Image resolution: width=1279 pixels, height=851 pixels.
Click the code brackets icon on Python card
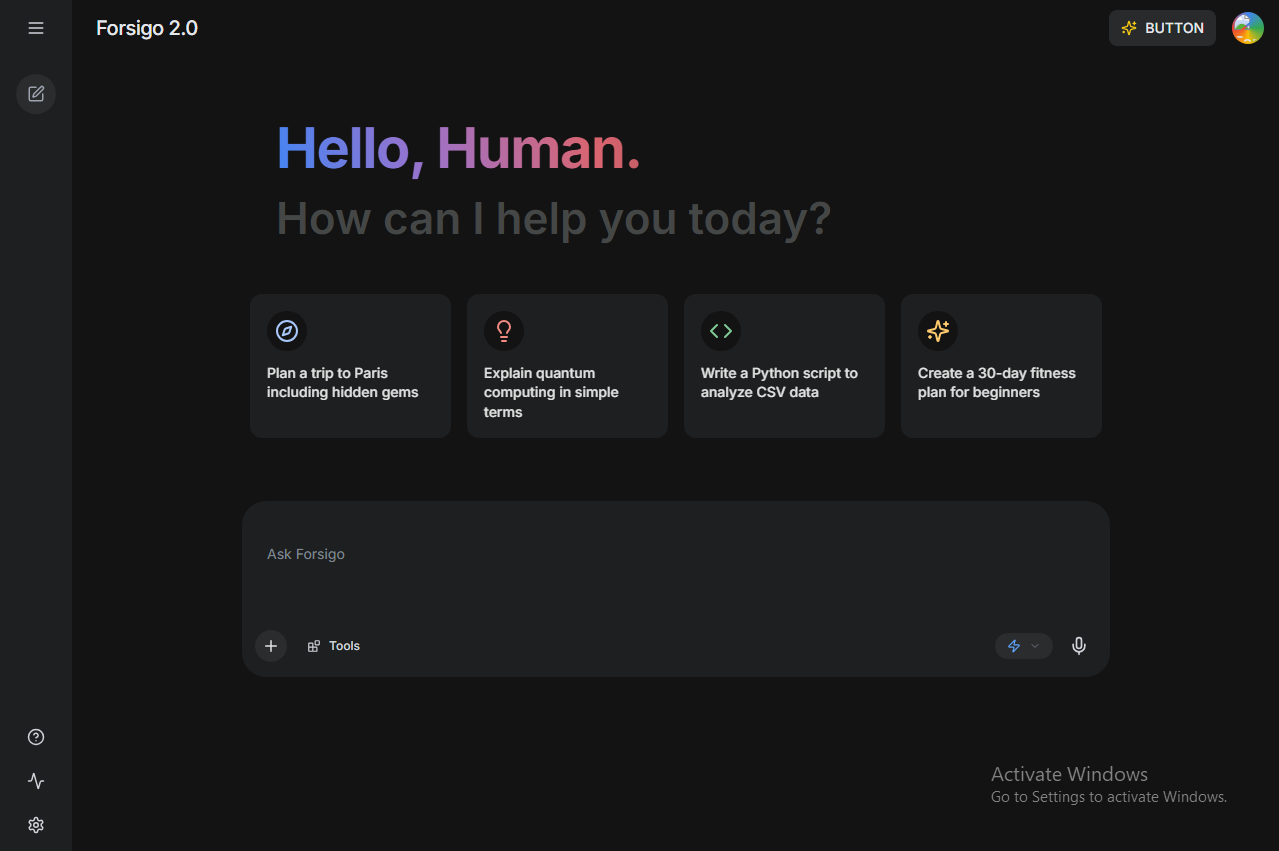click(721, 331)
